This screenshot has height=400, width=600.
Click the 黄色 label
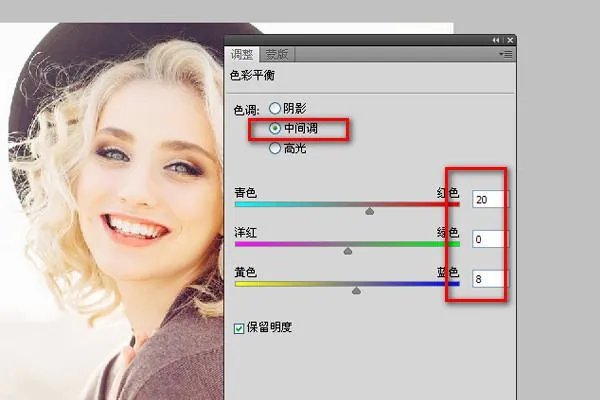[x=245, y=272]
